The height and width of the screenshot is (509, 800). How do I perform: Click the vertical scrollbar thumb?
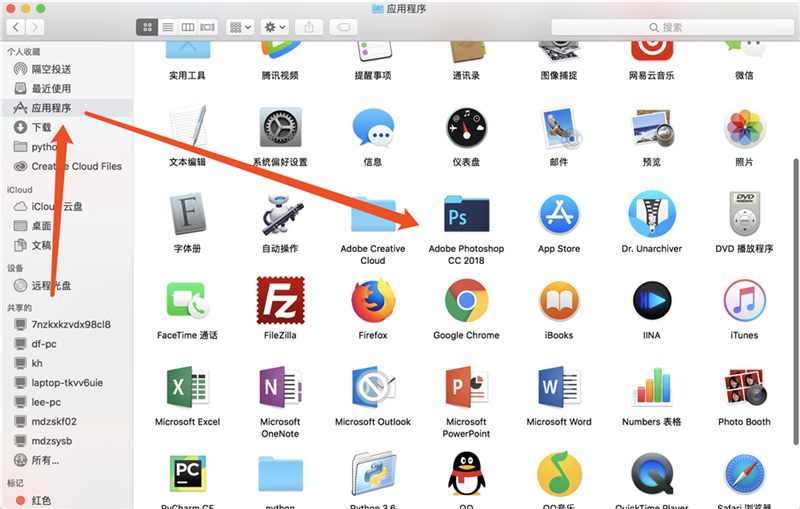coord(796,302)
